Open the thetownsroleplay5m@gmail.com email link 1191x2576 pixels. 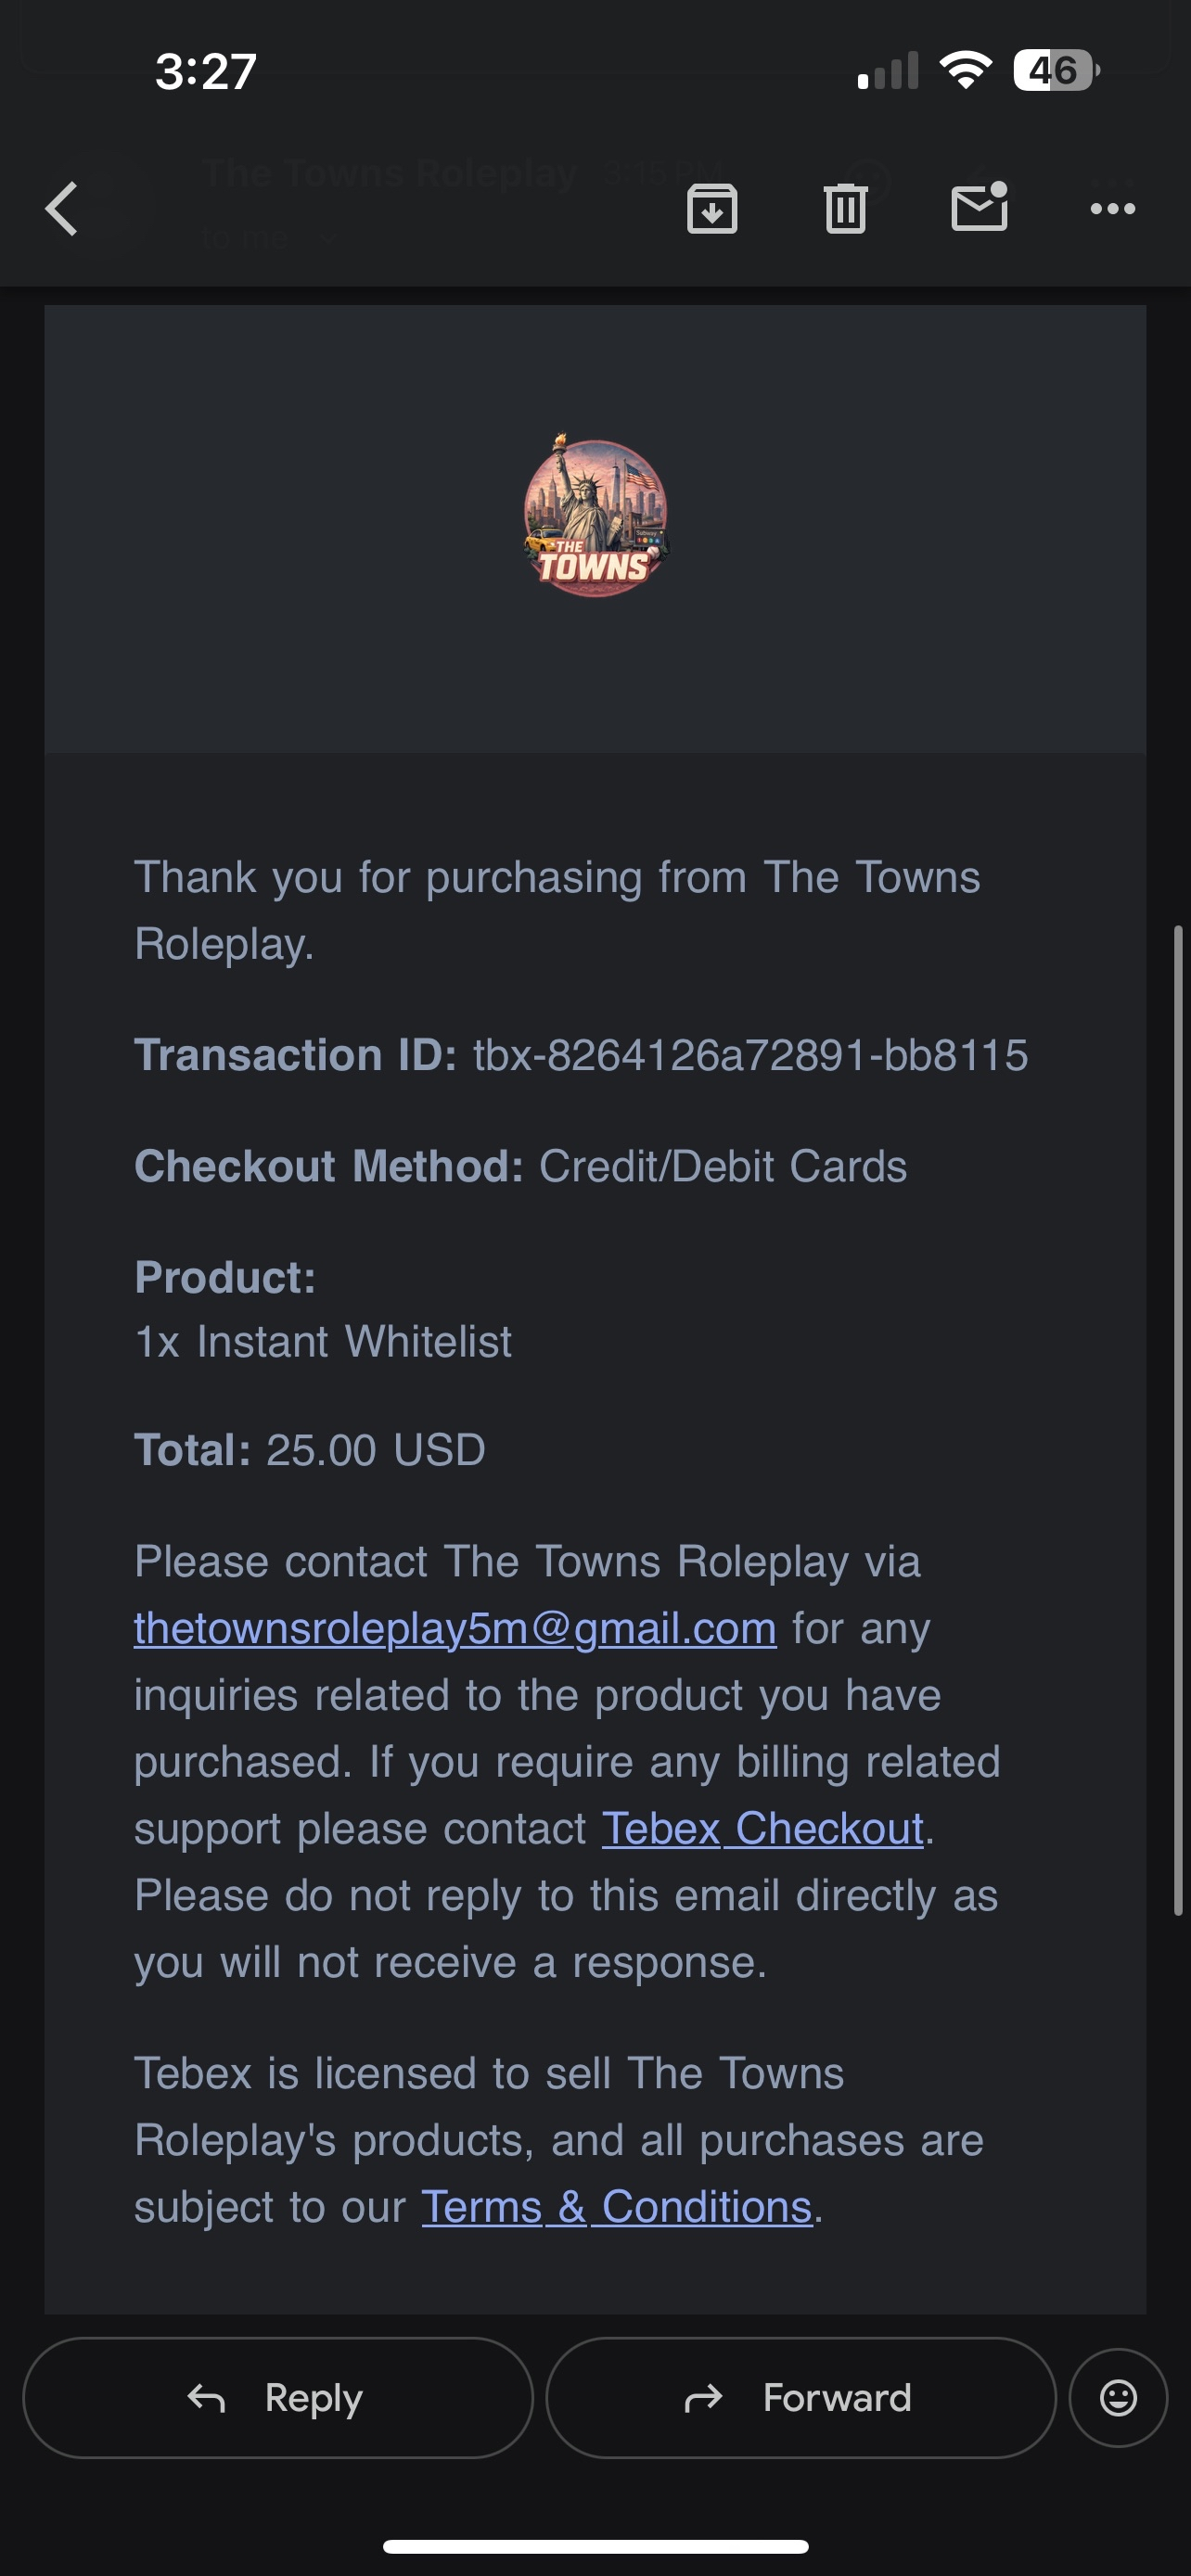pos(455,1628)
